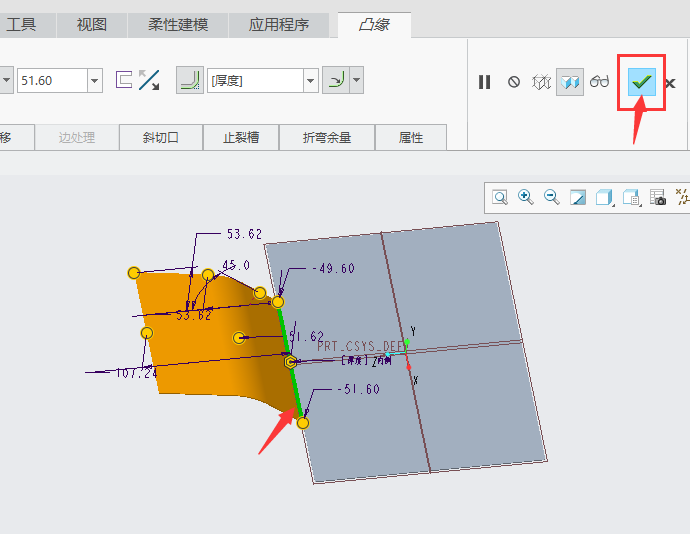Switch to the 视图 tab
Screen dimensions: 690x534
pyautogui.click(x=92, y=25)
